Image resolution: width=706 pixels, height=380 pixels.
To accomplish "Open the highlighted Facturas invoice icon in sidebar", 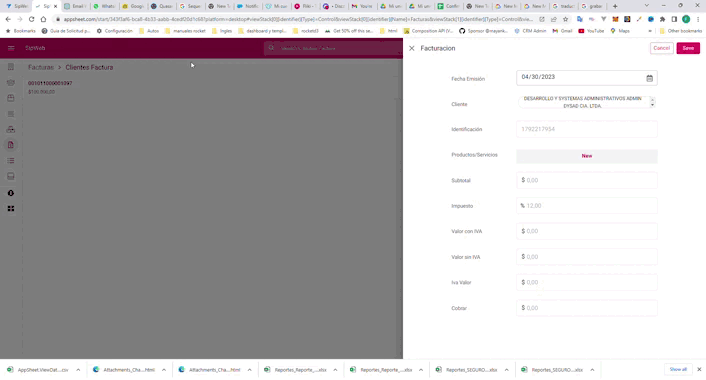I will point(11,145).
